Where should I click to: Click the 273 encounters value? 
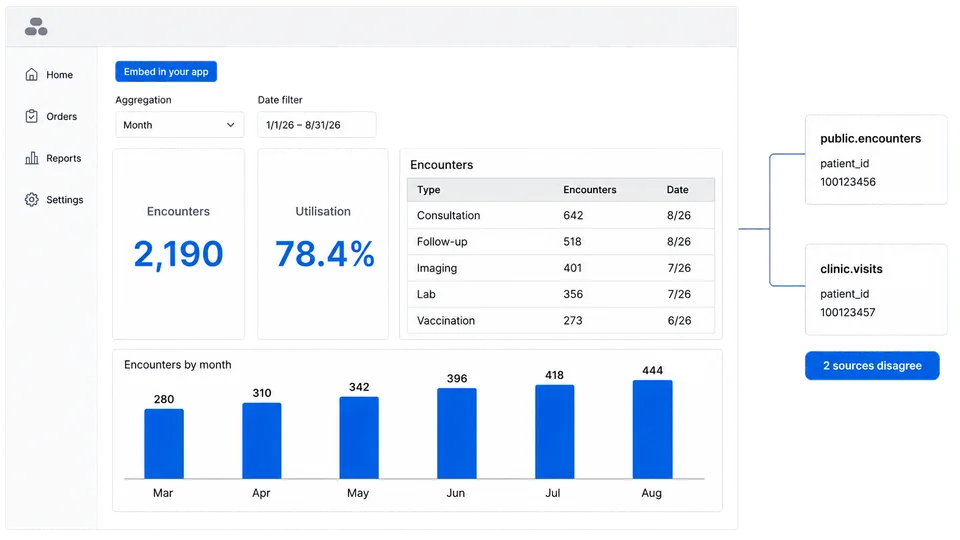[x=572, y=321]
